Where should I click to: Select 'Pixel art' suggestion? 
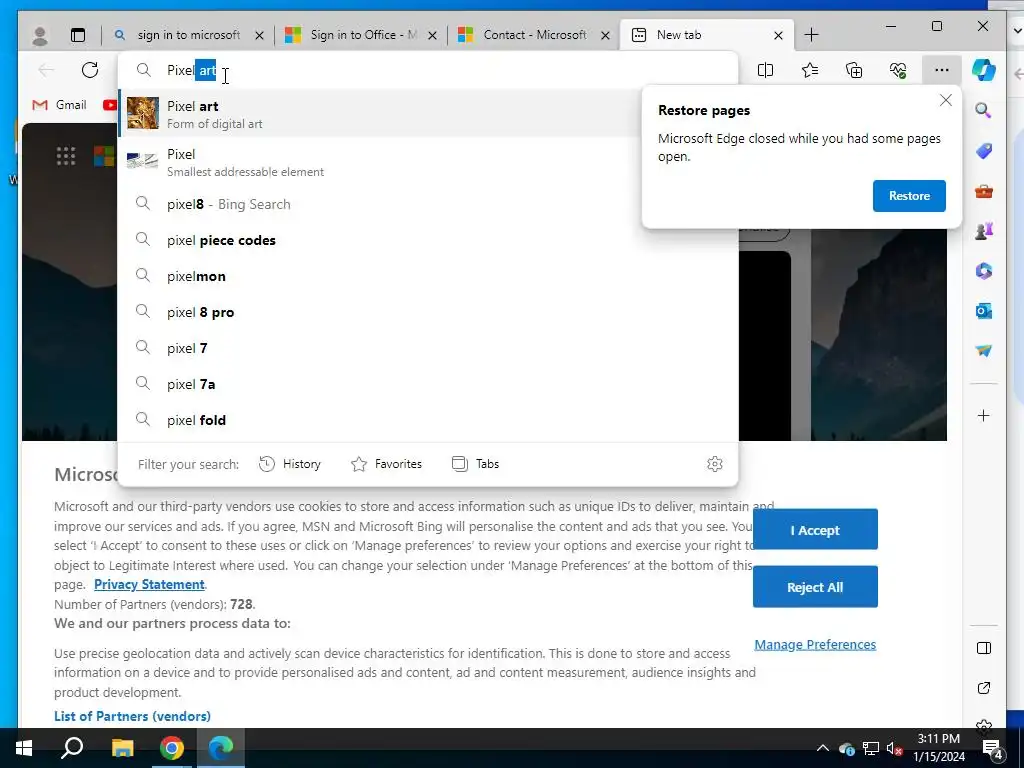tap(428, 114)
